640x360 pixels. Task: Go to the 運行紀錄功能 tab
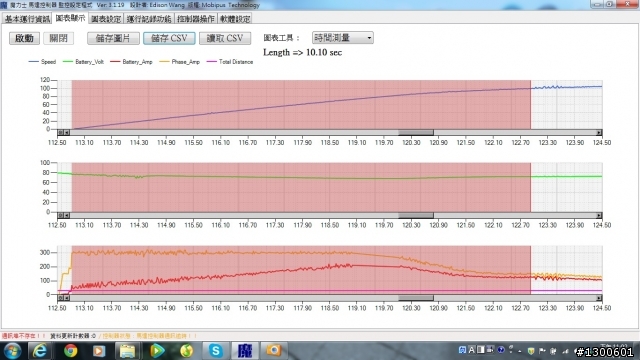(149, 19)
